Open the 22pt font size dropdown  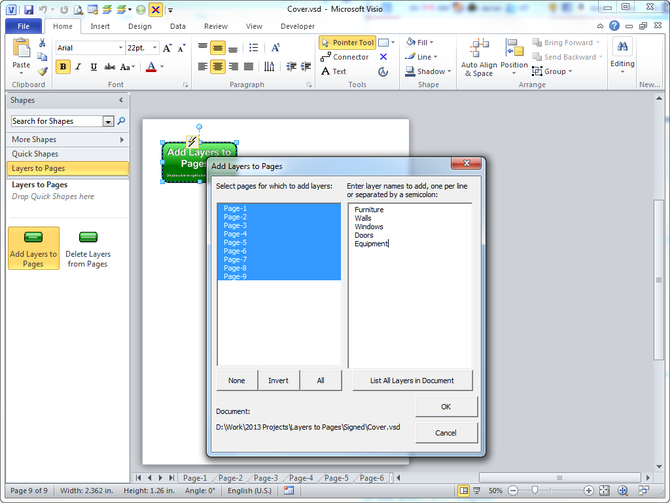pyautogui.click(x=155, y=48)
